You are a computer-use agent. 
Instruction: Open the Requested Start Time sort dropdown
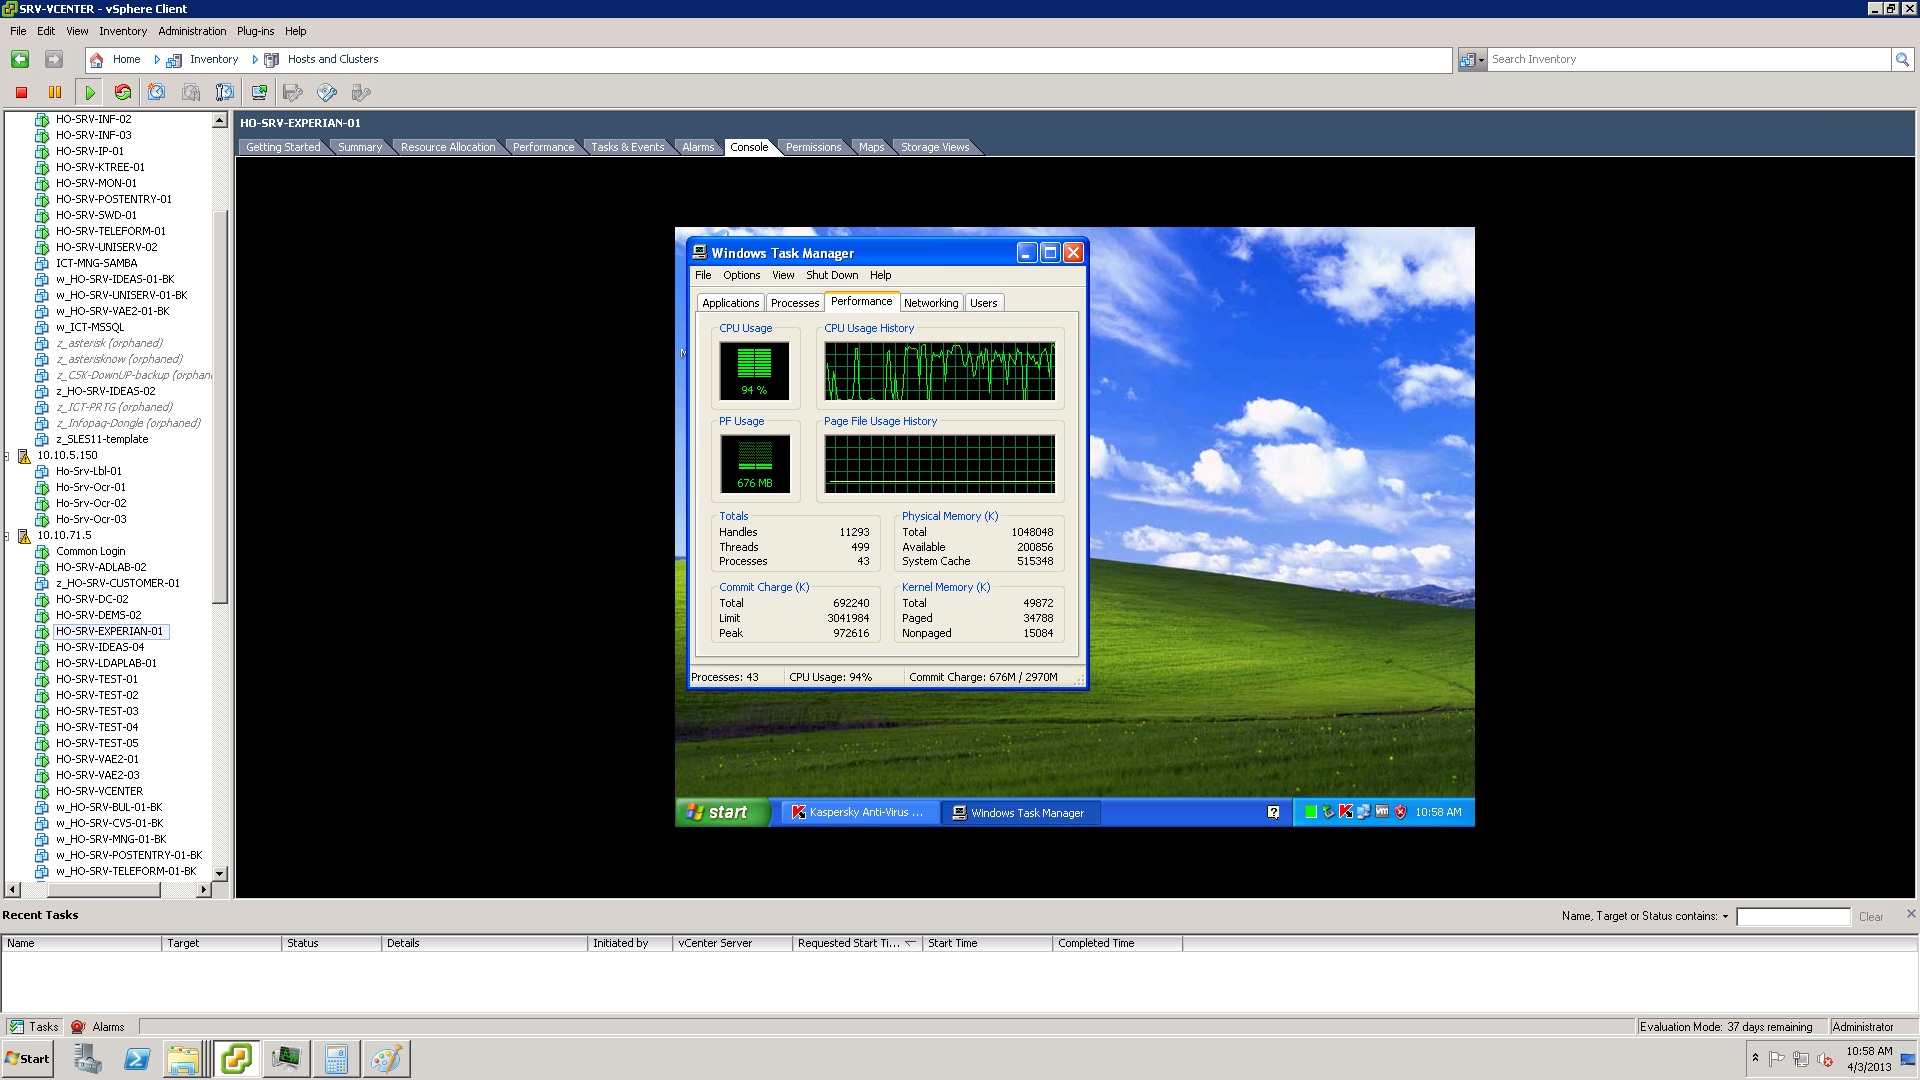(911, 943)
